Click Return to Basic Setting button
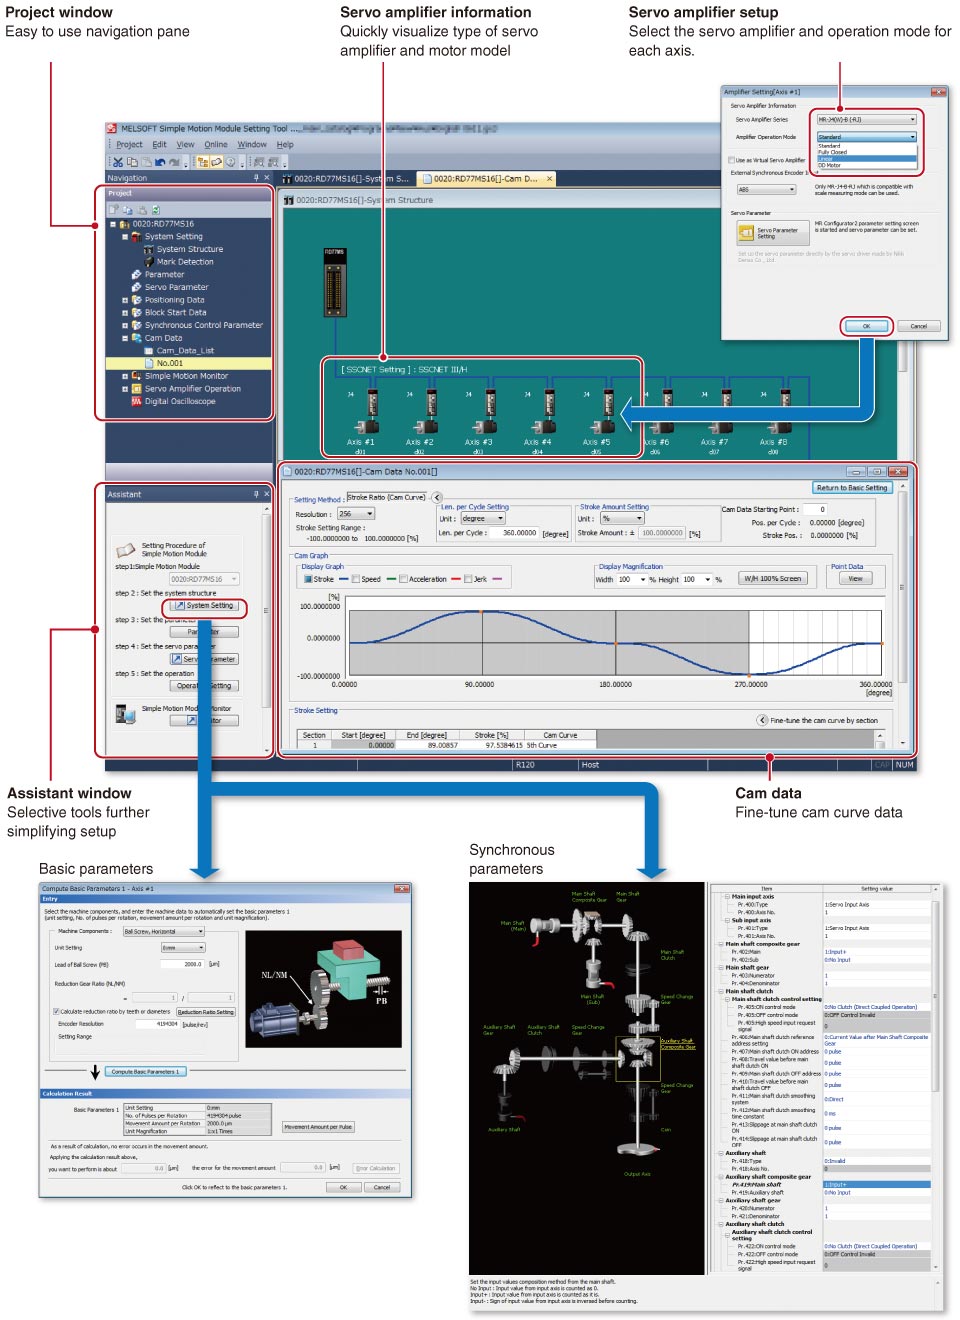Screen dimensions: 960x1320 point(851,487)
